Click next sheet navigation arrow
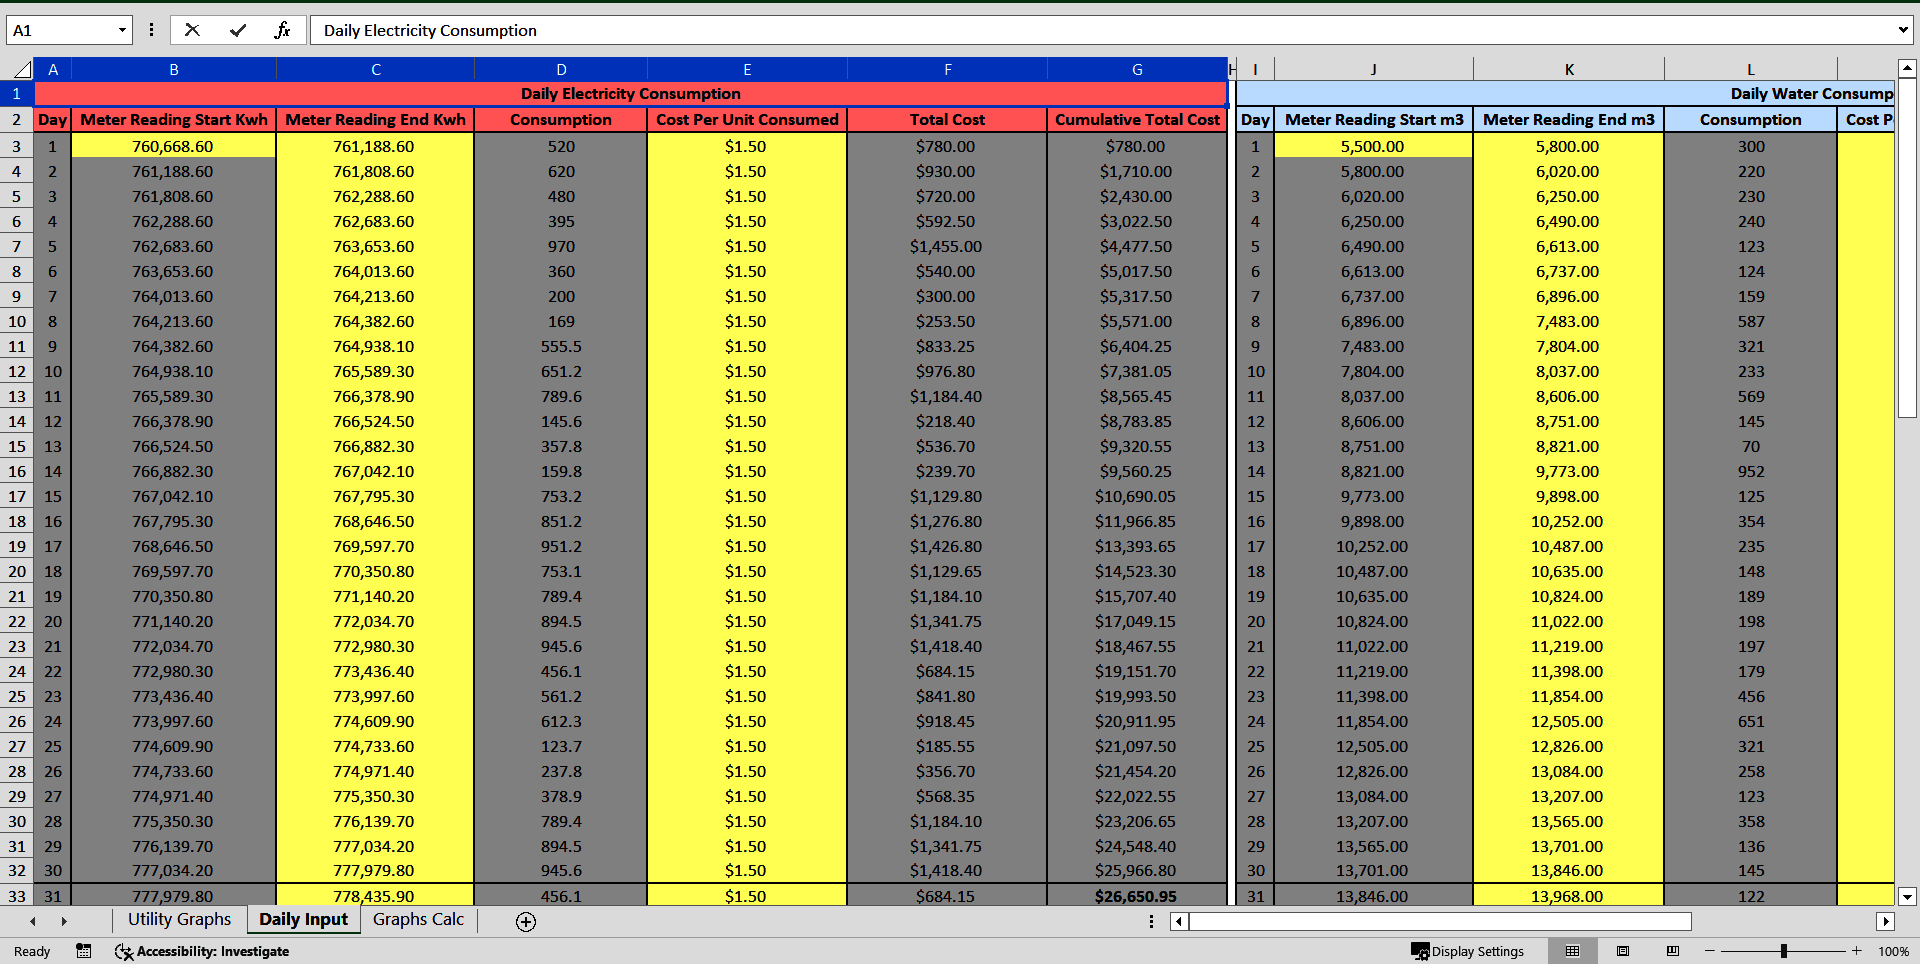Screen dimensions: 1920x966 (x=64, y=921)
